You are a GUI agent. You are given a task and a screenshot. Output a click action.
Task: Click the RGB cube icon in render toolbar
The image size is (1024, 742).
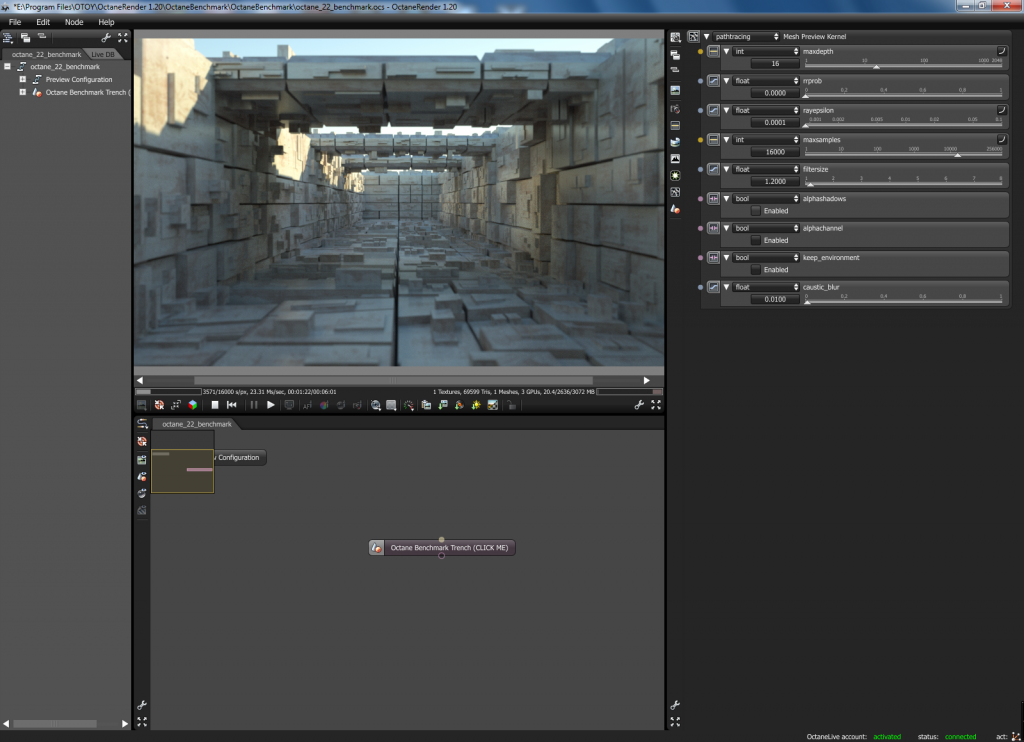(193, 405)
